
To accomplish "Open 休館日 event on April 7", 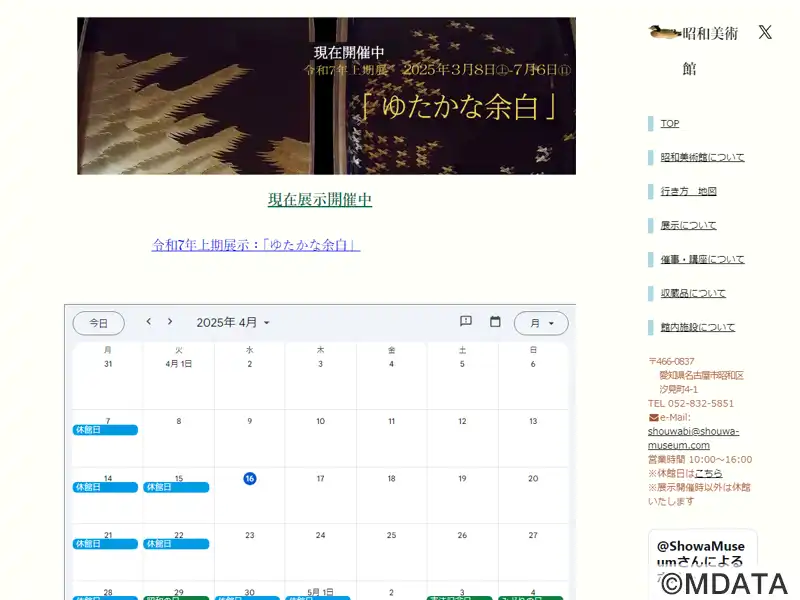I will pyautogui.click(x=105, y=430).
